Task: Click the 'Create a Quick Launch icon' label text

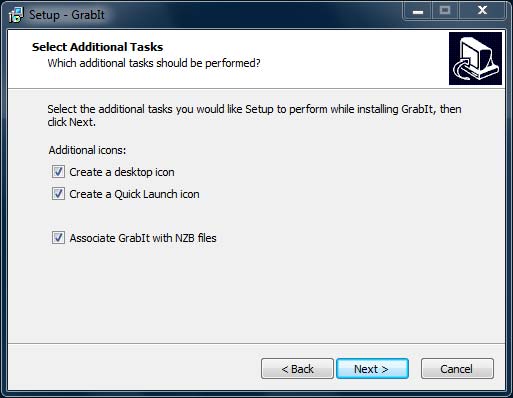Action: (134, 194)
